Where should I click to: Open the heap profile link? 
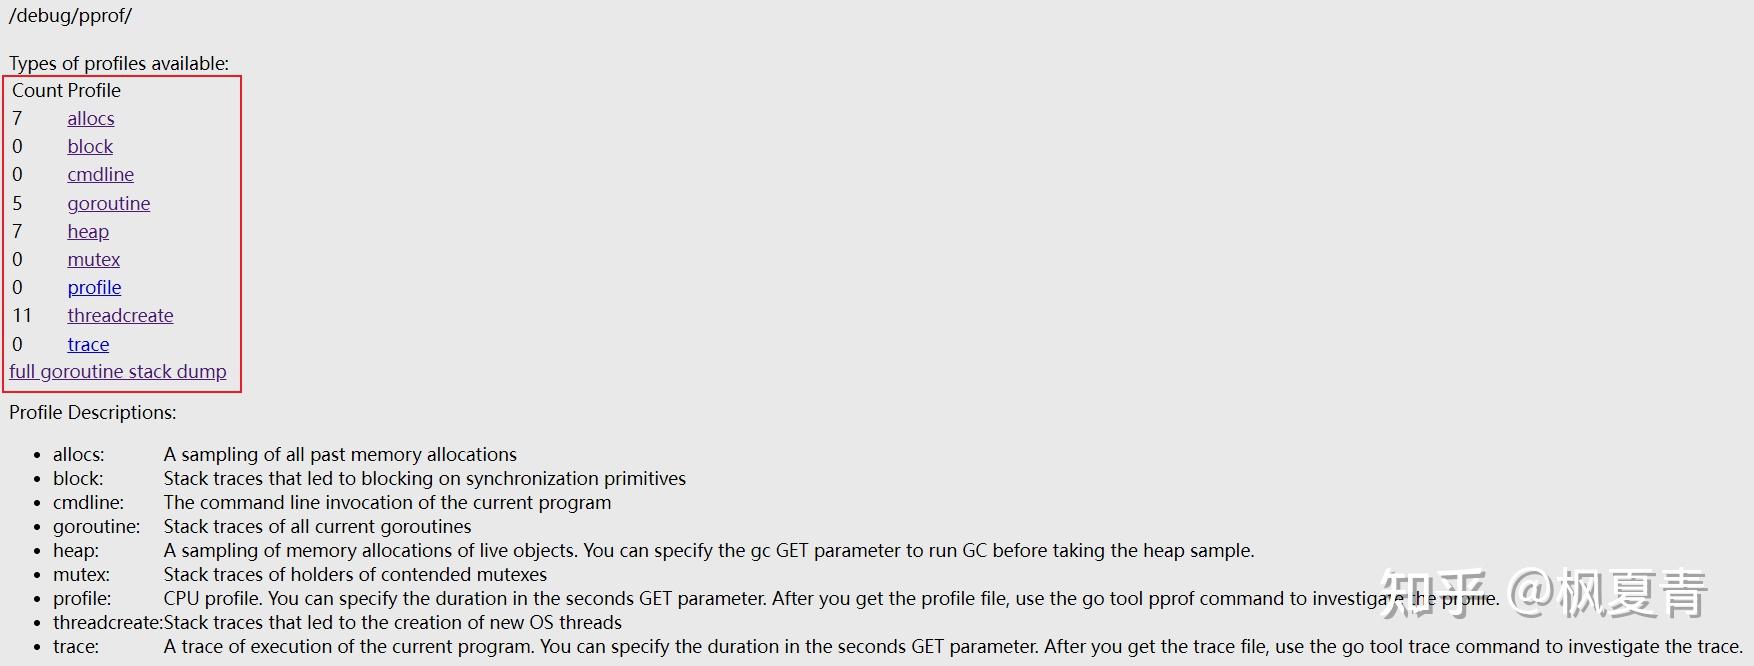point(88,232)
